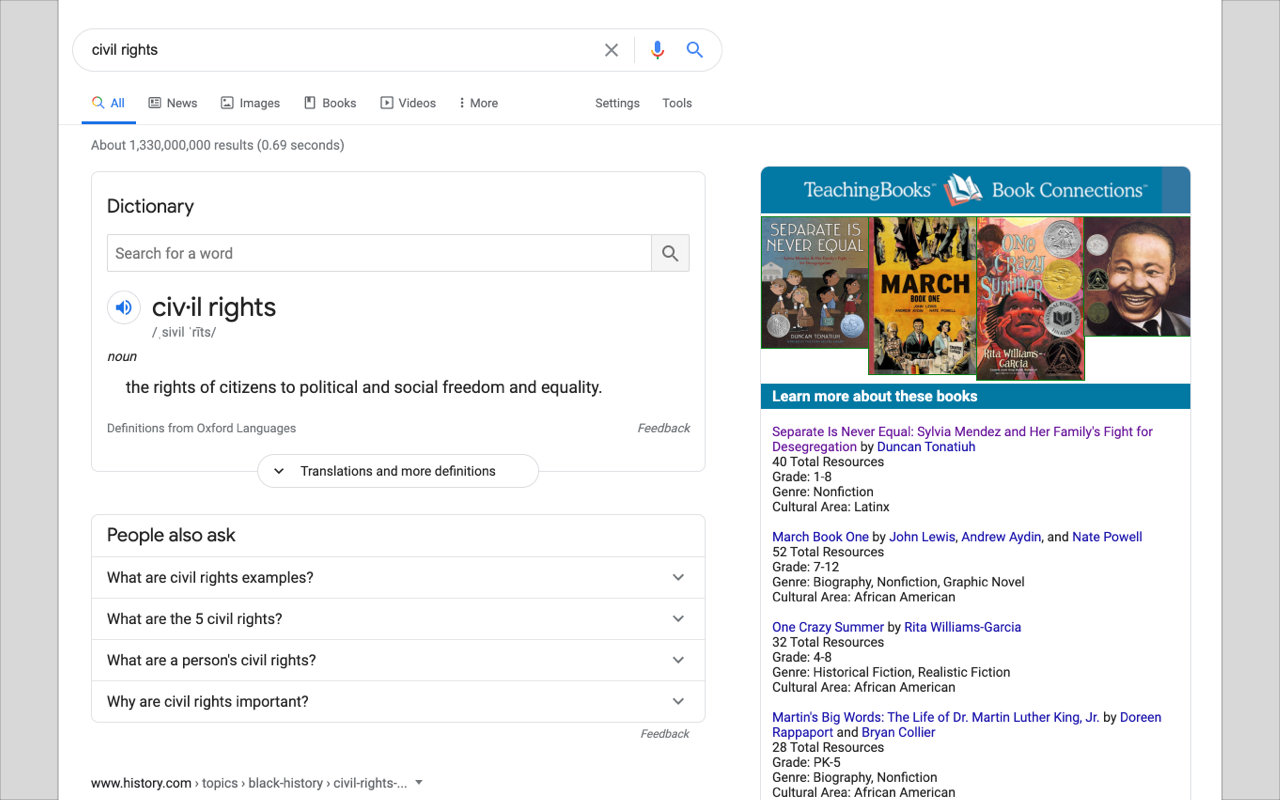
Task: Open search Settings
Action: click(x=617, y=103)
